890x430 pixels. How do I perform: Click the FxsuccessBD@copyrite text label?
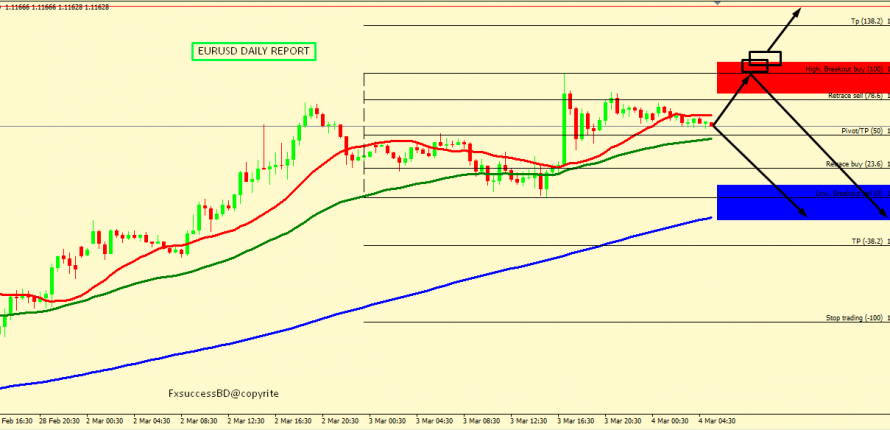tap(224, 394)
